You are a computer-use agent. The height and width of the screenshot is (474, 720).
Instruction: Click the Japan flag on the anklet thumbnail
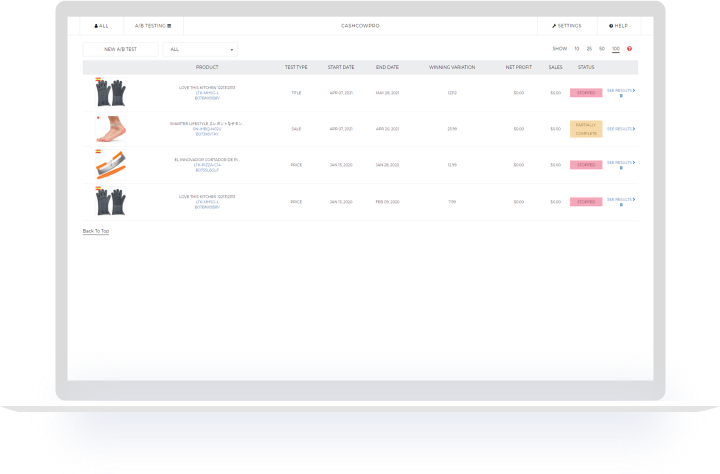(x=98, y=118)
